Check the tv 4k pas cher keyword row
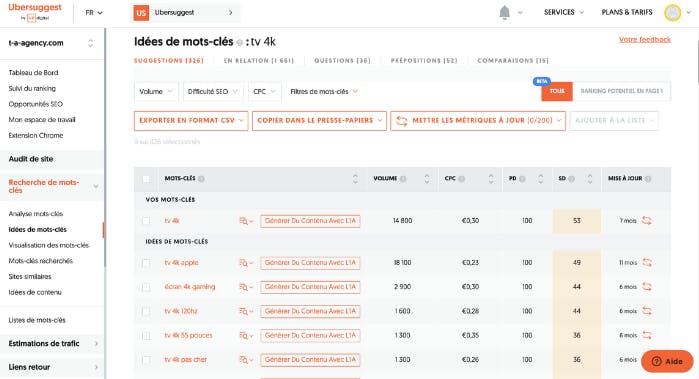Viewport: 699px width, 379px height. 146,359
